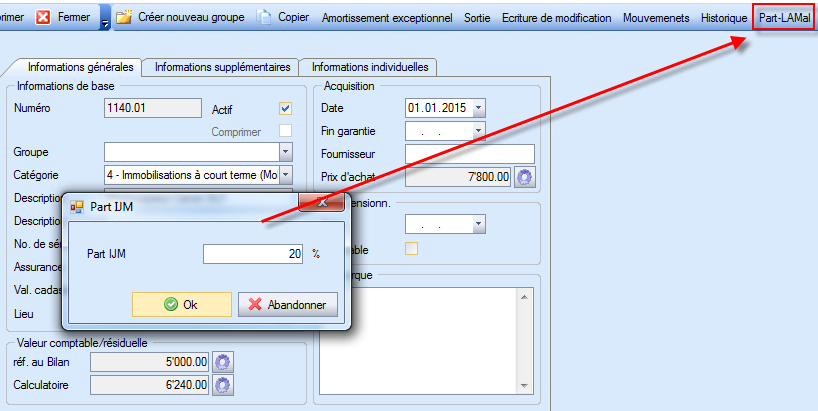The image size is (818, 411).
Task: Open the Fin garantie date dropdown
Action: pos(478,131)
